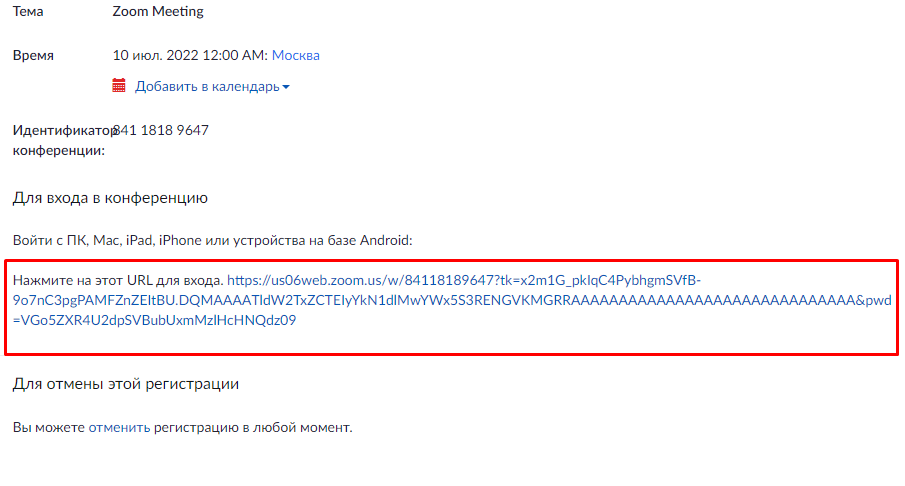Click the caret arrow beside Добавить в календарь
The image size is (905, 486).
pyautogui.click(x=286, y=87)
